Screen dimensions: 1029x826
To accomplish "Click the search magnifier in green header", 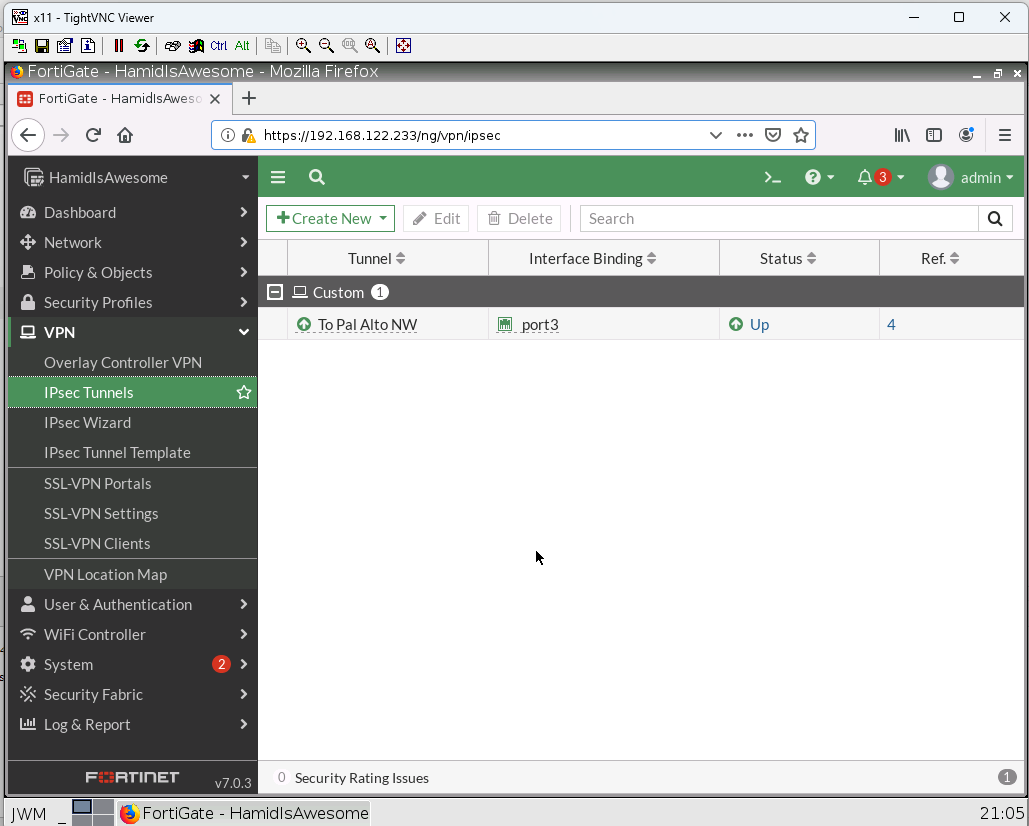I will click(x=317, y=177).
